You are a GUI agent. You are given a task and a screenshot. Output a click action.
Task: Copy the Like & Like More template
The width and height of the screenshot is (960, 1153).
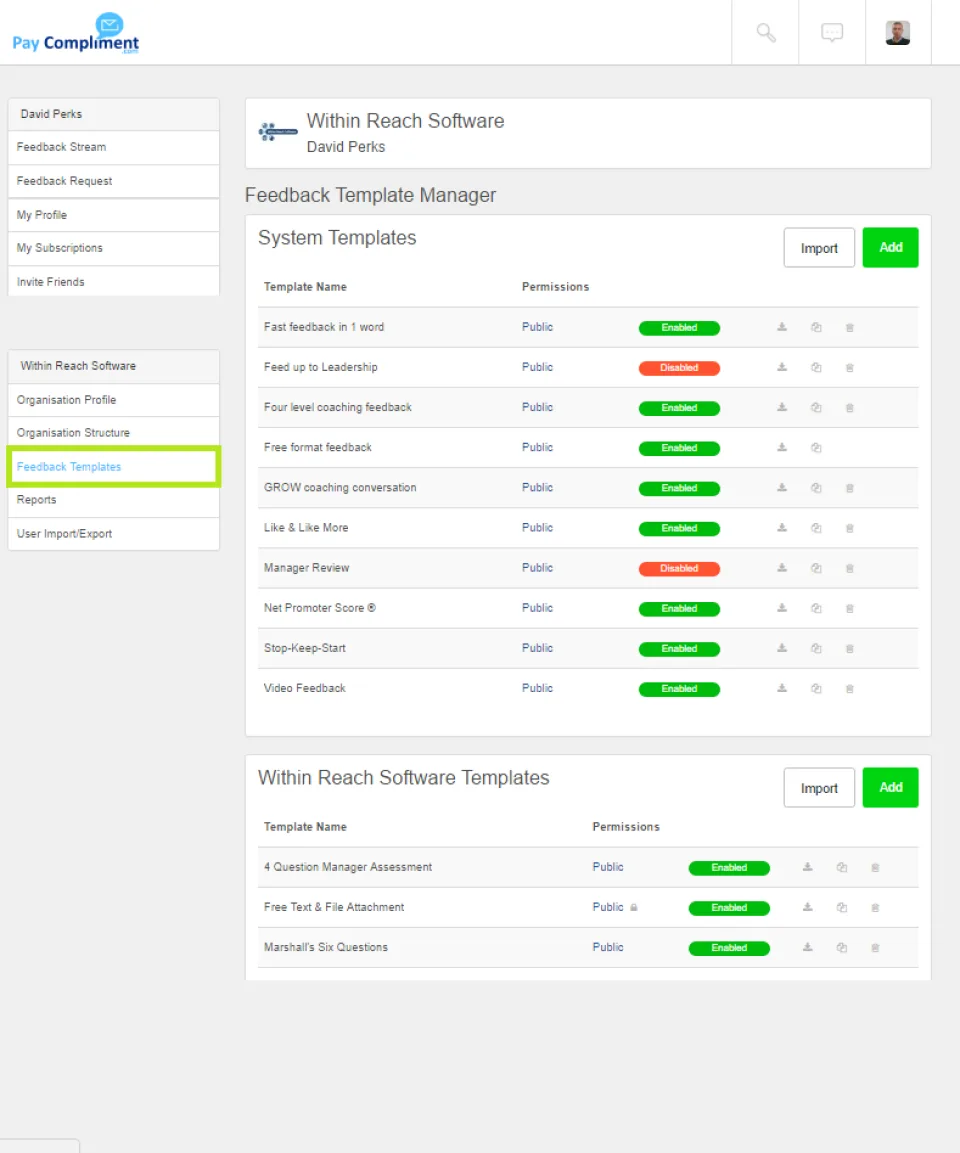(816, 528)
